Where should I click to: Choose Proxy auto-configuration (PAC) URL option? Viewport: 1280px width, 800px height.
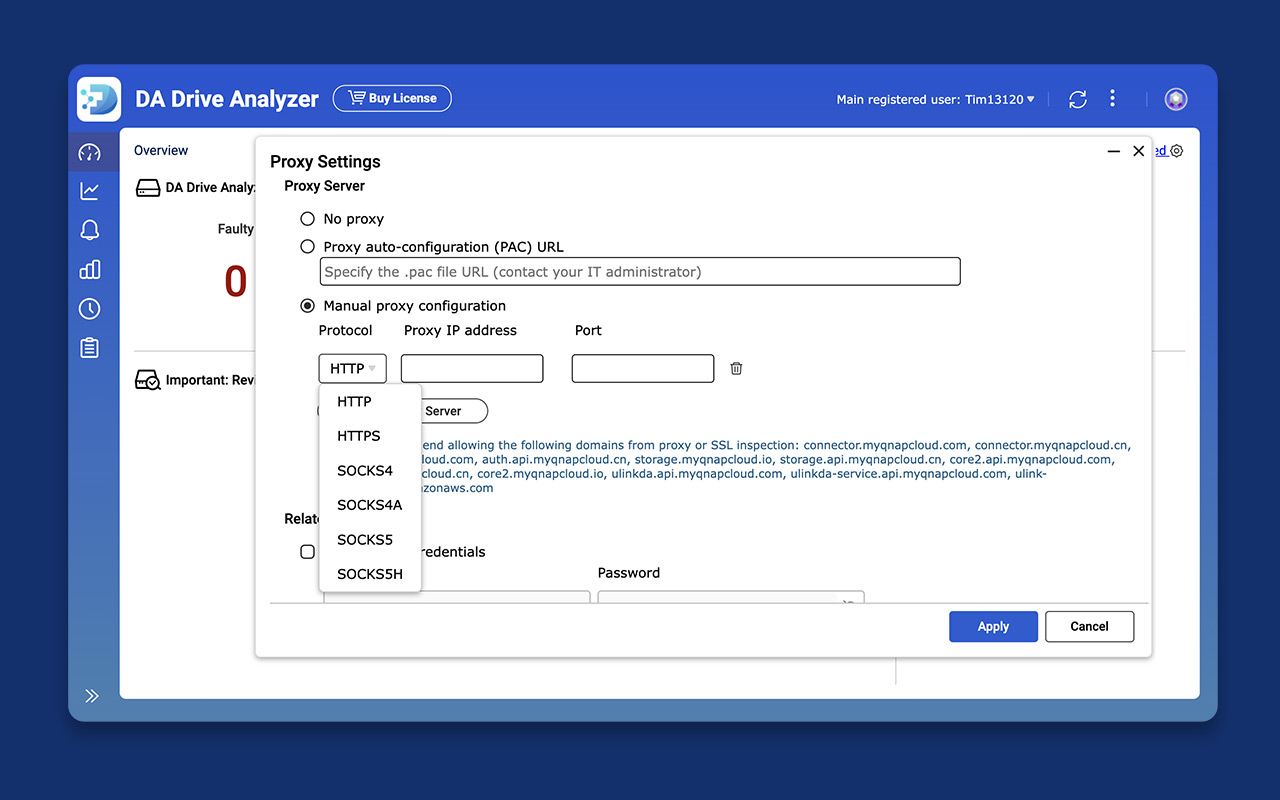pos(307,246)
